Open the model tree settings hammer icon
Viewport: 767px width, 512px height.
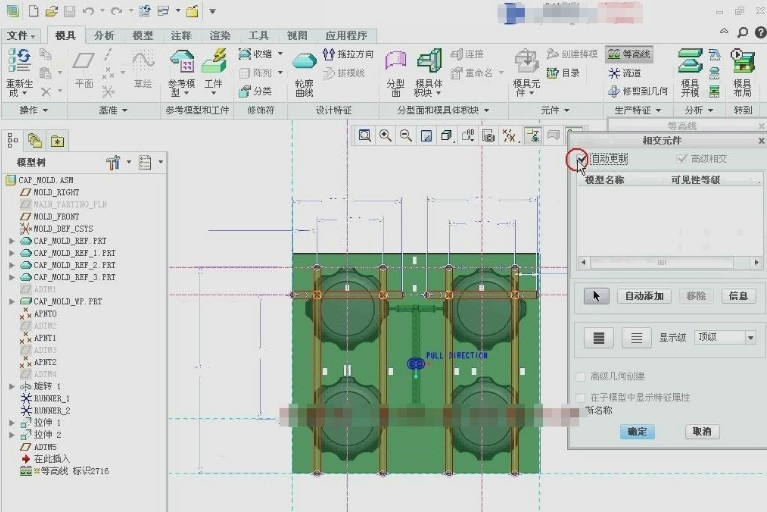point(113,162)
